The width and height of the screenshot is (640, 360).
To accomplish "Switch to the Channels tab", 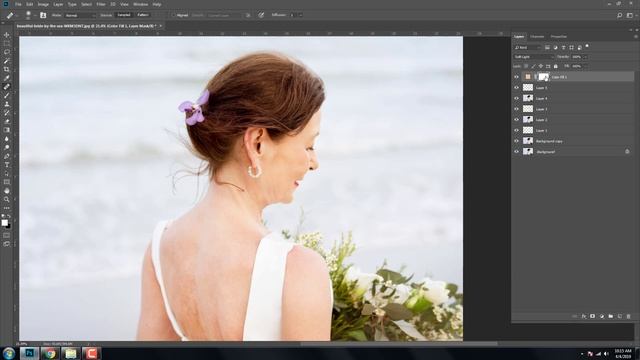I will tap(537, 36).
